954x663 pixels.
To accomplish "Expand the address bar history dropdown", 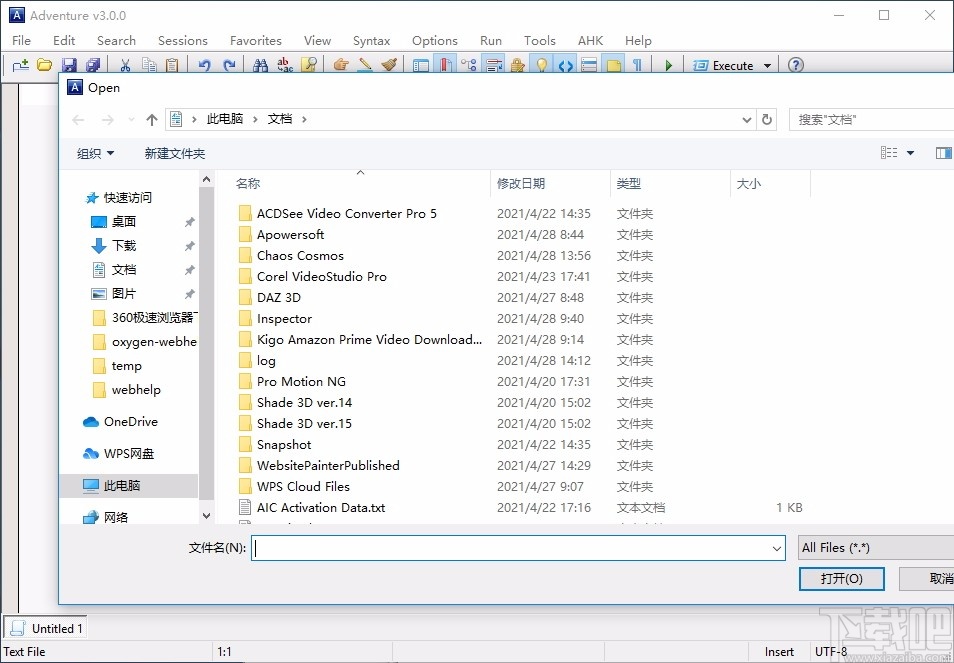I will pos(745,119).
